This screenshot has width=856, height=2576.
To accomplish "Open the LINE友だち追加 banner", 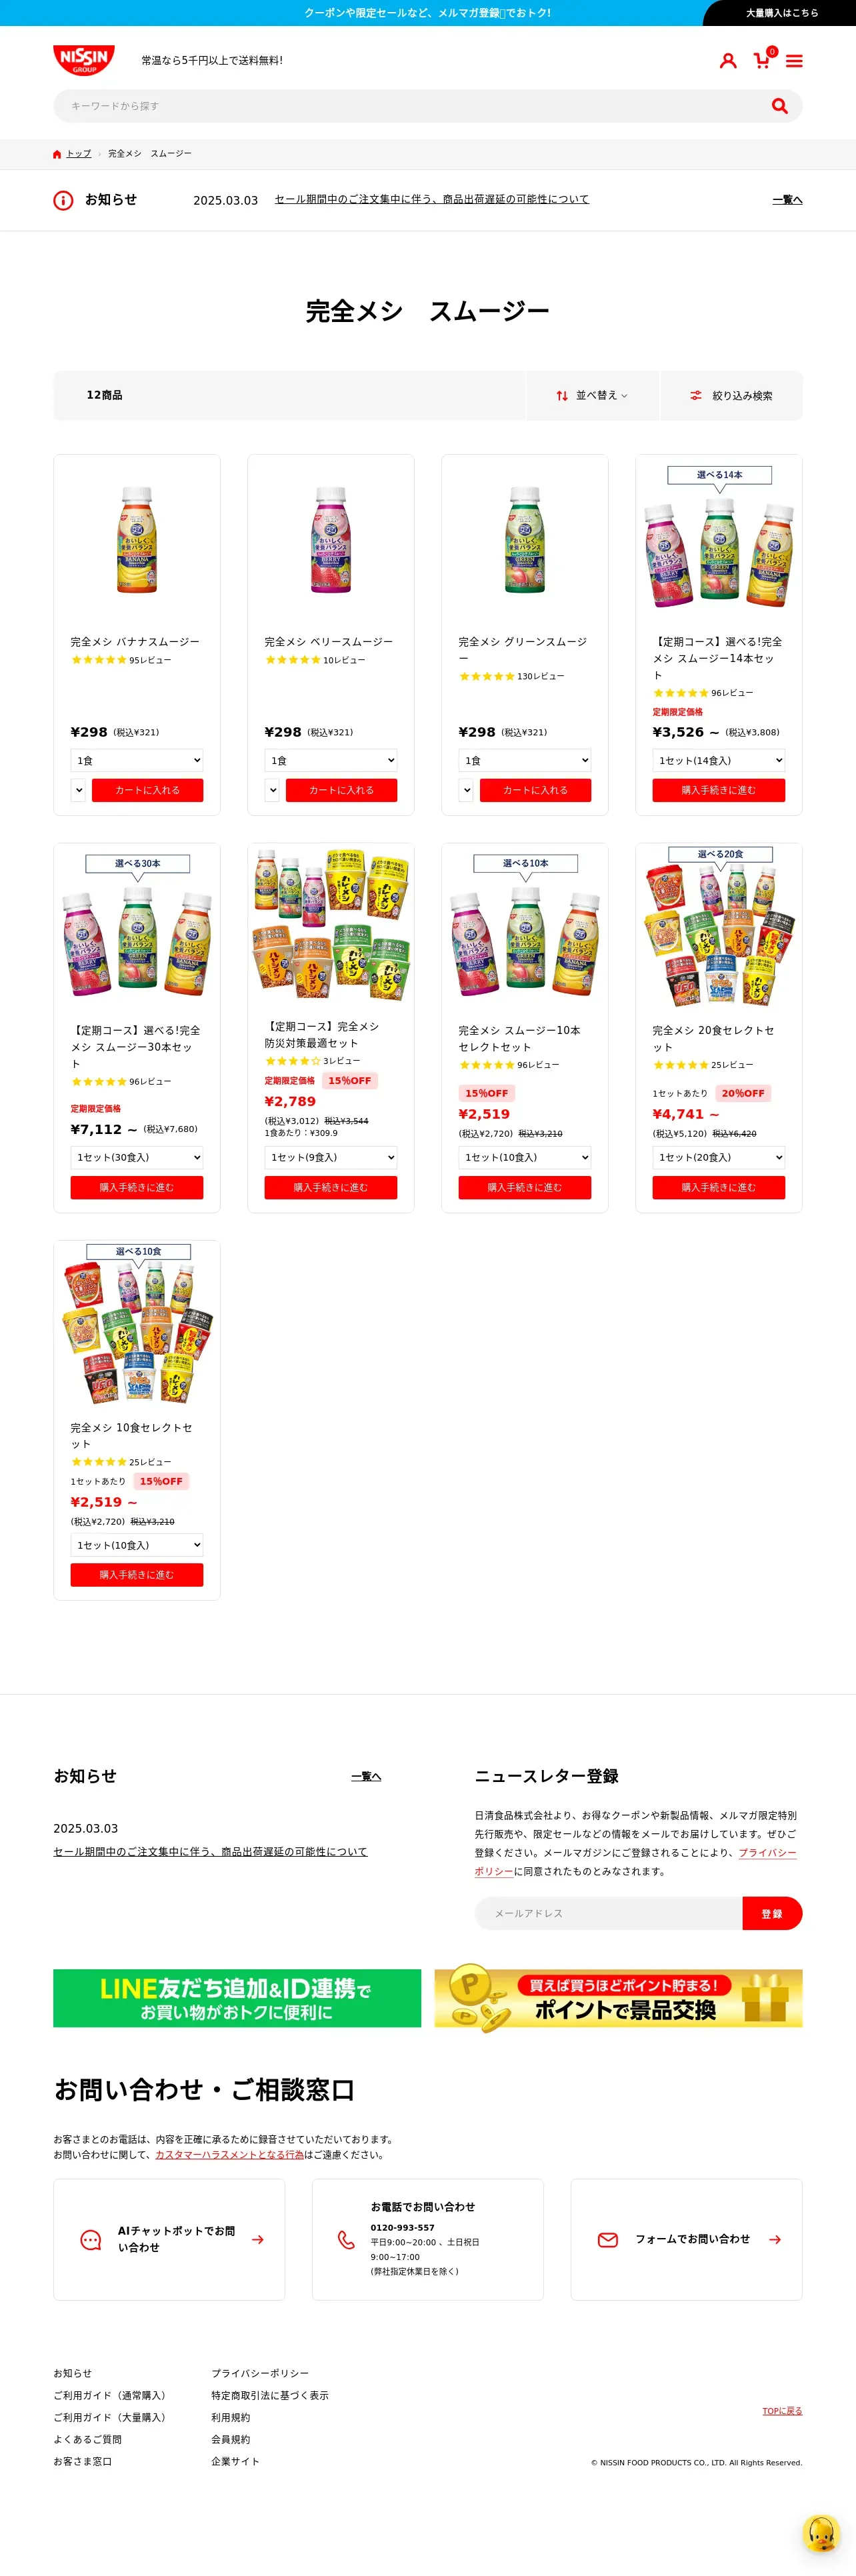I will (x=237, y=1998).
